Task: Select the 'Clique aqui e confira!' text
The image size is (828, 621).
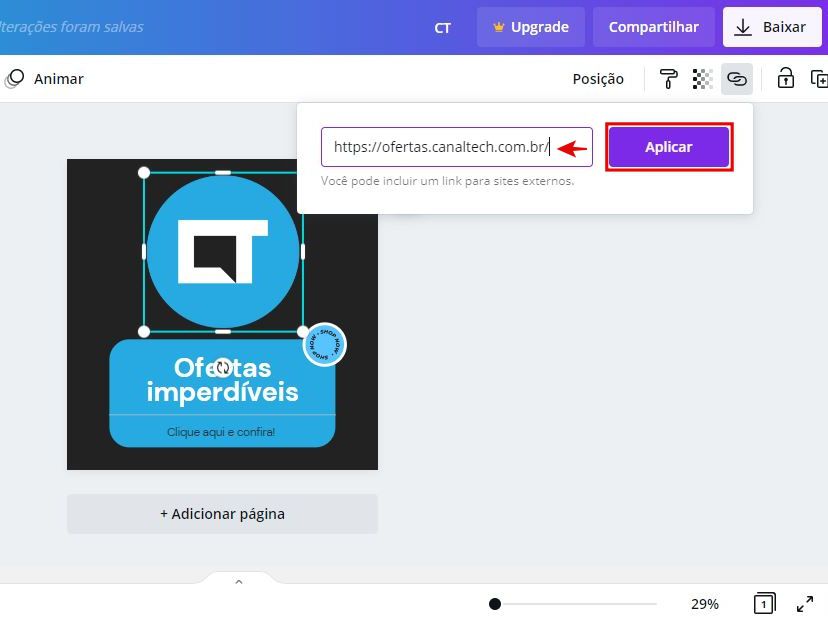Action: 221,432
